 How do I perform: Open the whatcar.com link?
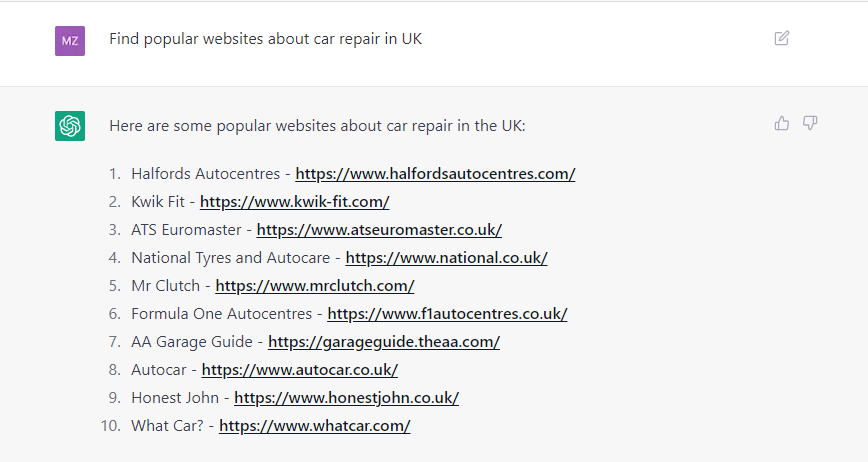coord(314,426)
